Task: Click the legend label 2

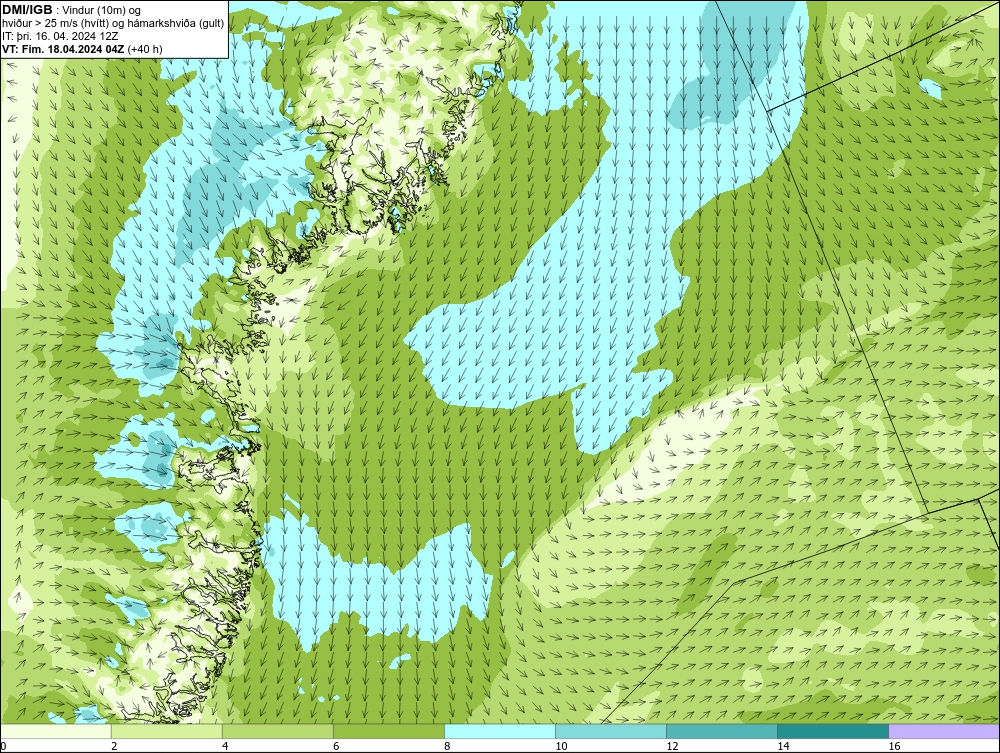Action: click(x=114, y=746)
